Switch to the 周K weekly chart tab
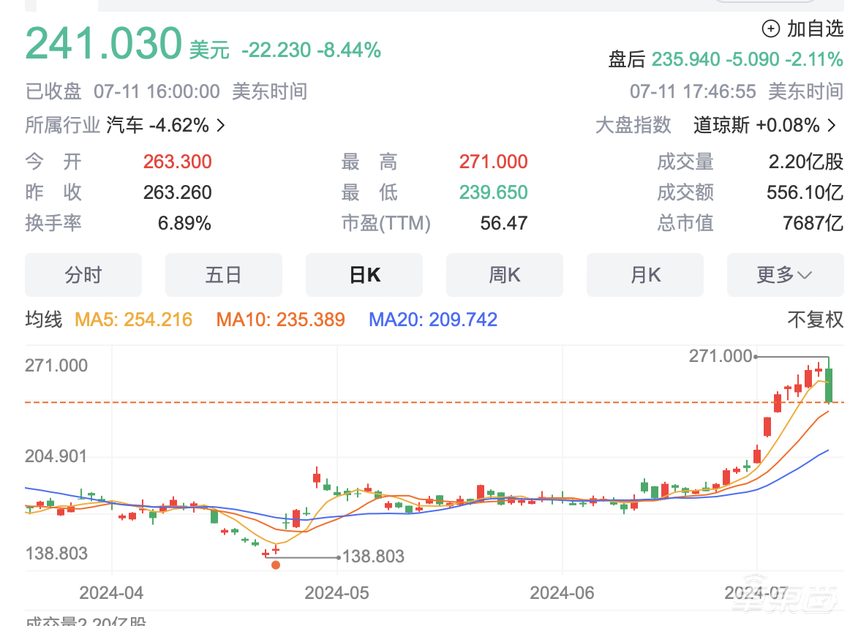 pyautogui.click(x=504, y=275)
